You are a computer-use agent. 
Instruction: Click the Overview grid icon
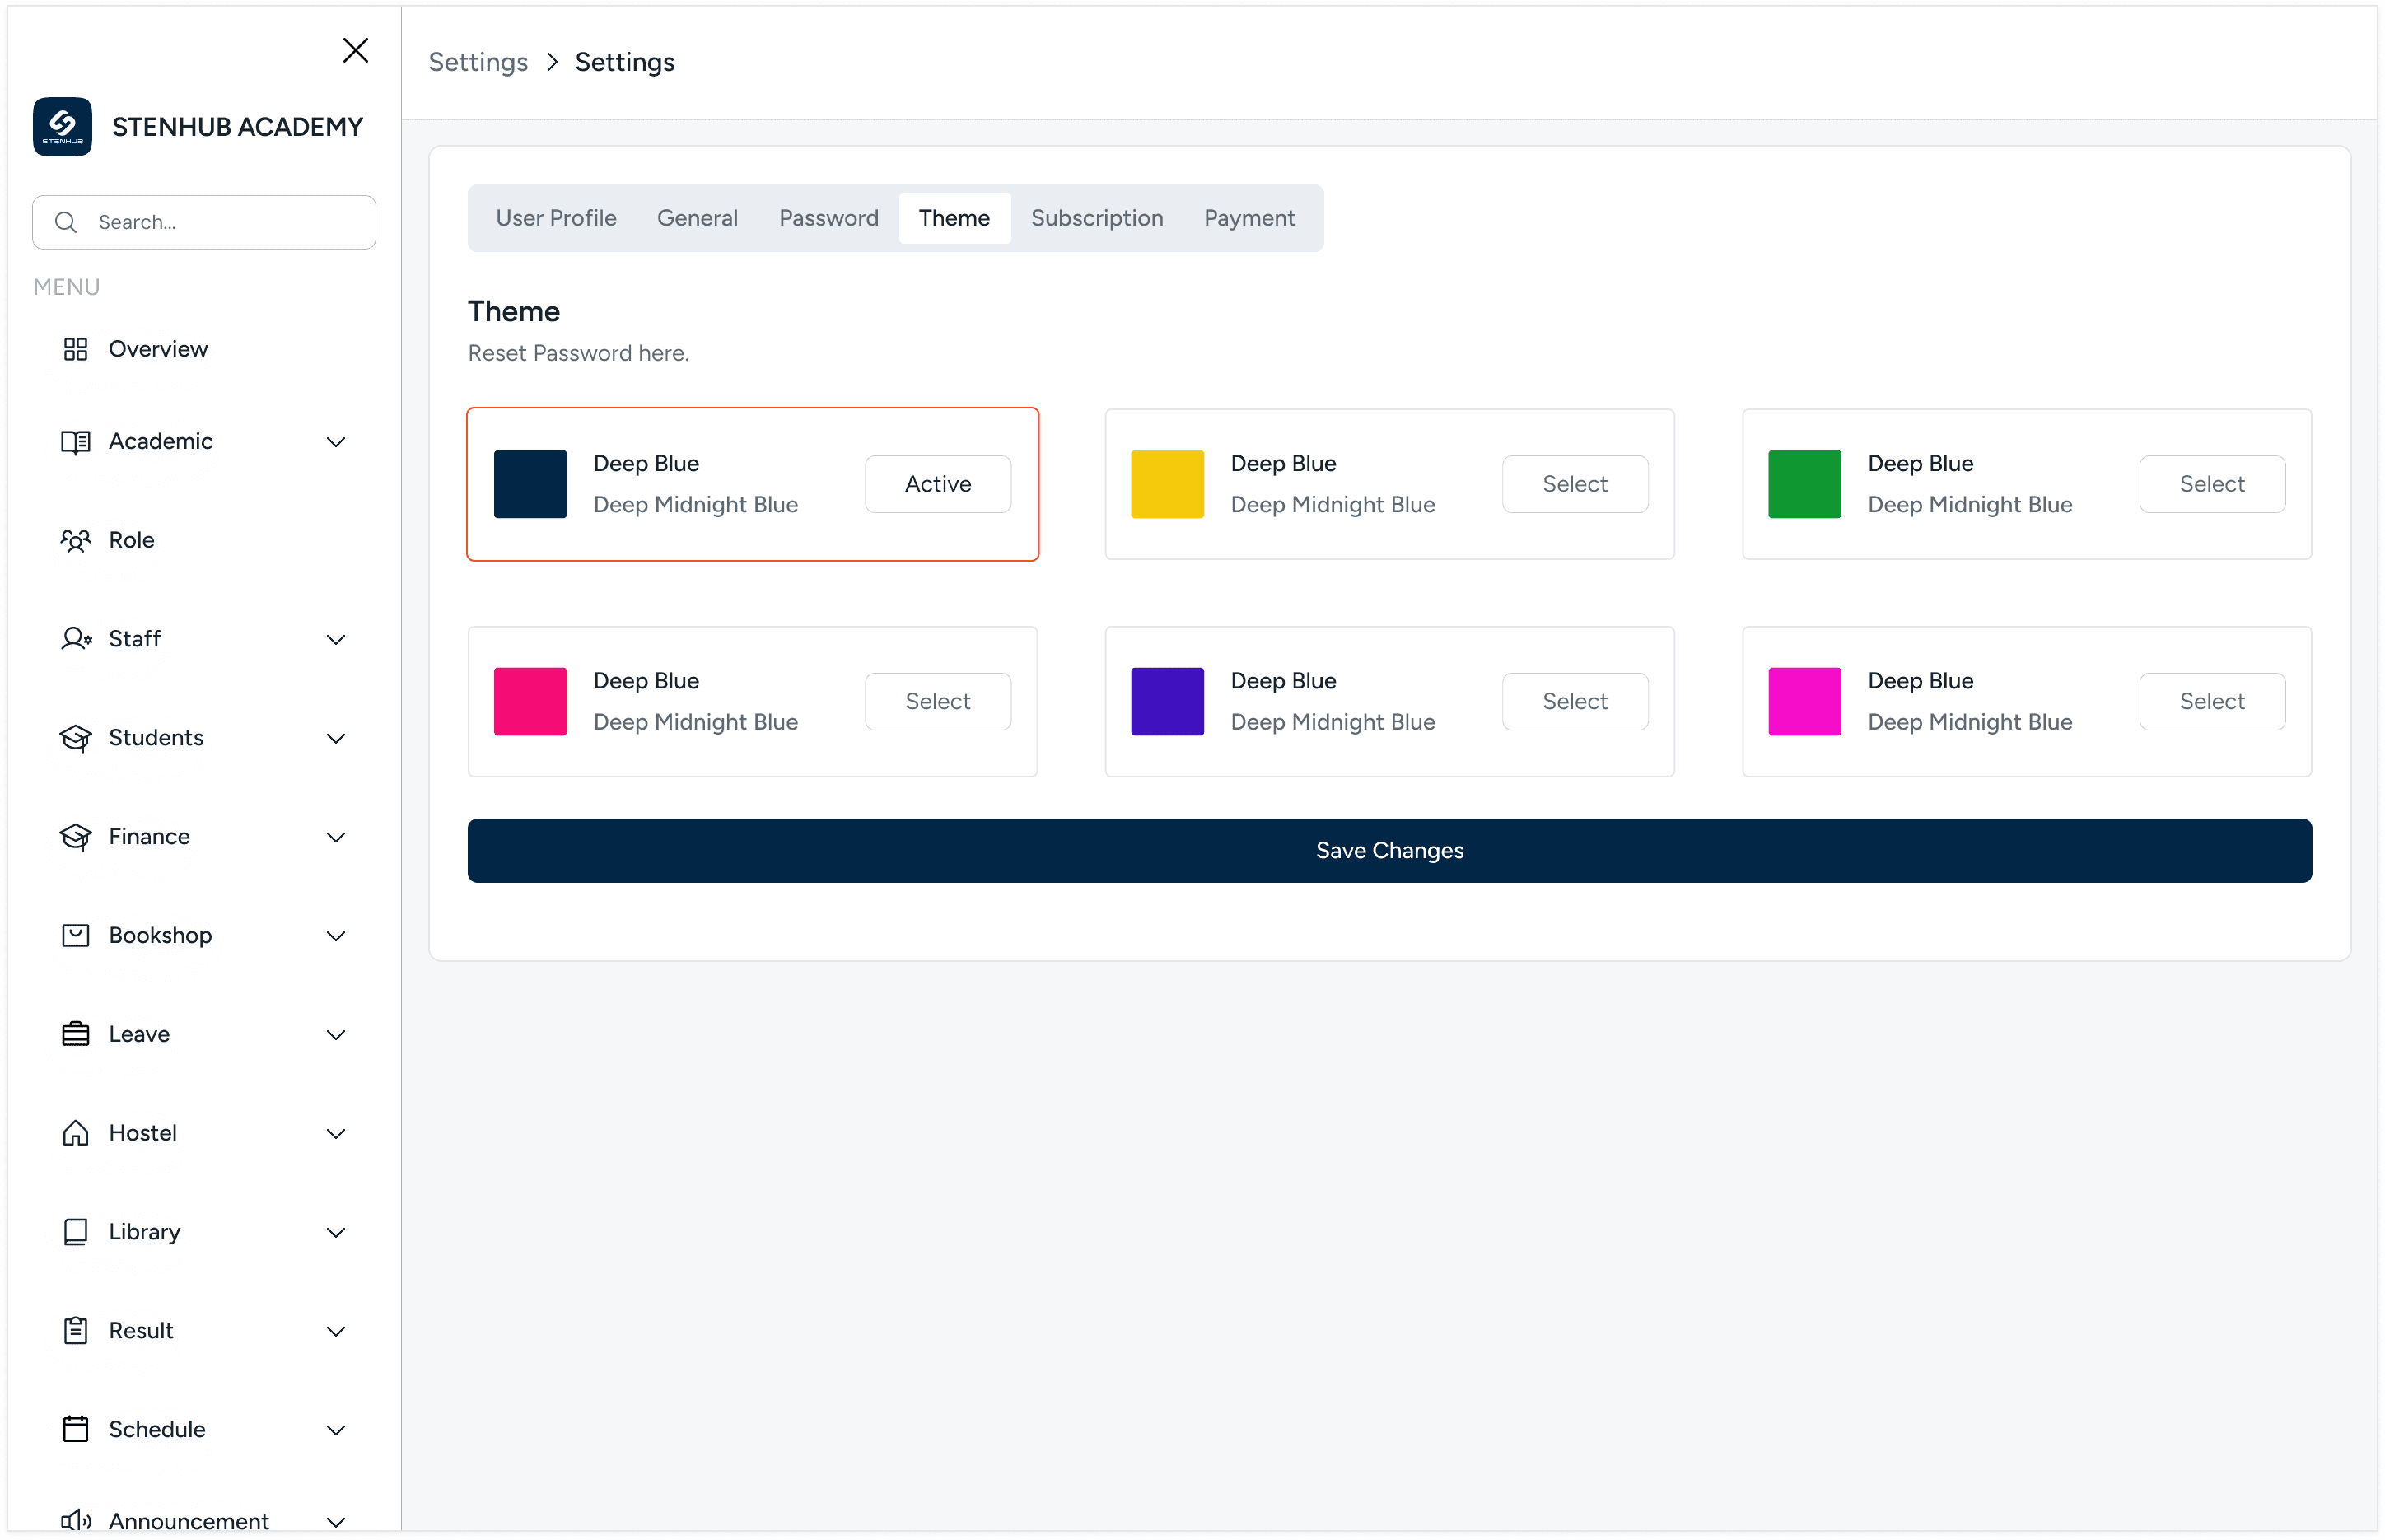[x=75, y=349]
